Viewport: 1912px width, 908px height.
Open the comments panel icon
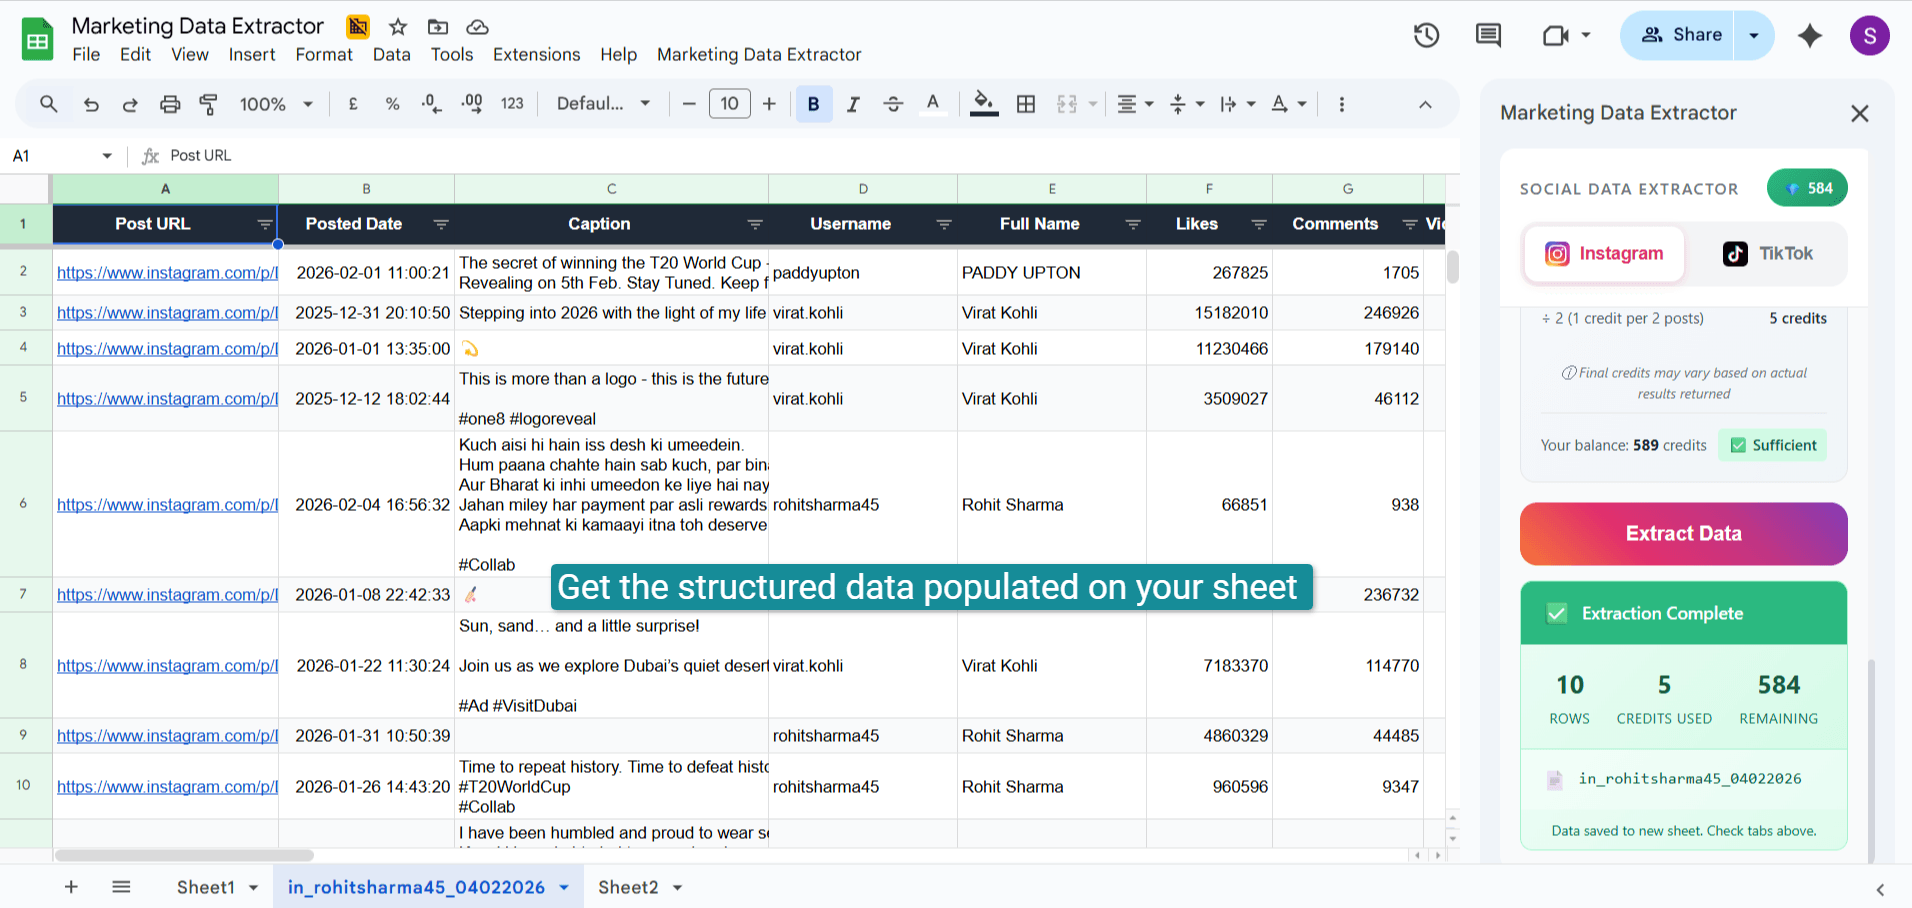(1488, 36)
